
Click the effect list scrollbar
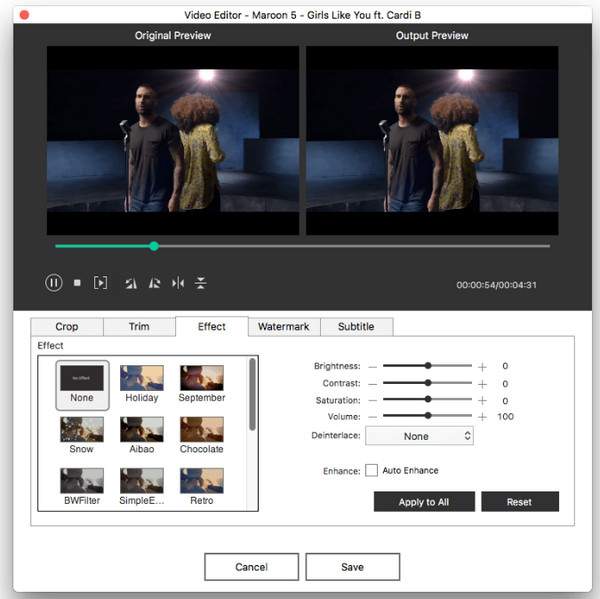click(x=252, y=395)
